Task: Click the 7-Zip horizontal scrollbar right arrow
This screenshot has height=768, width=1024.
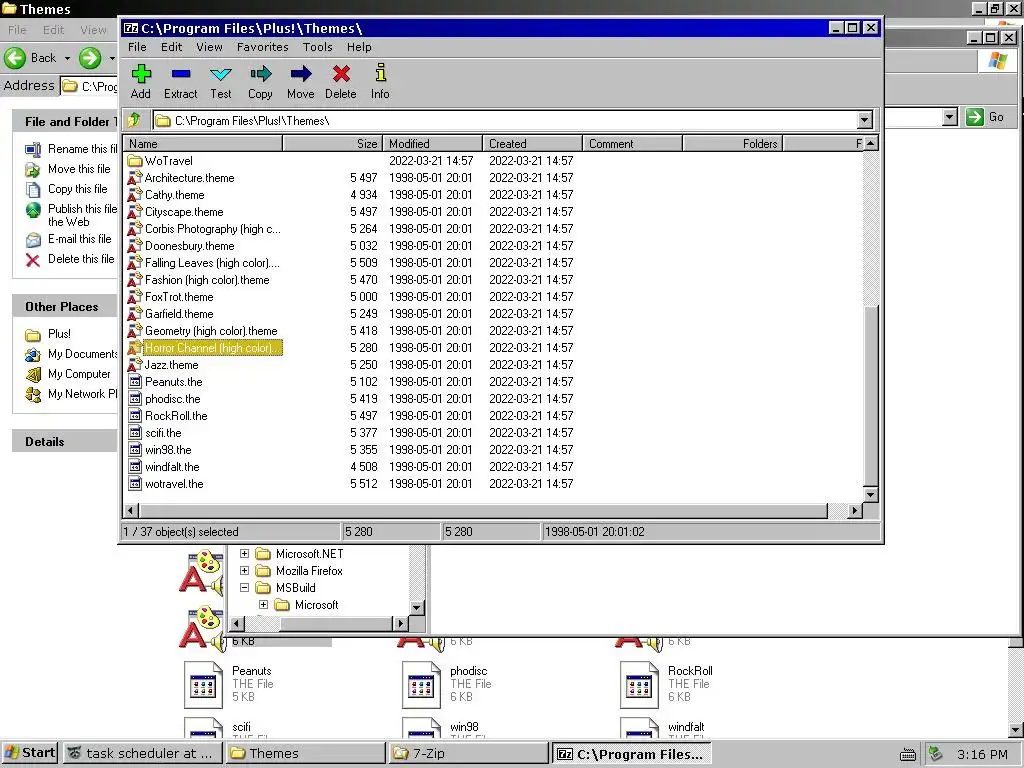Action: pyautogui.click(x=854, y=510)
